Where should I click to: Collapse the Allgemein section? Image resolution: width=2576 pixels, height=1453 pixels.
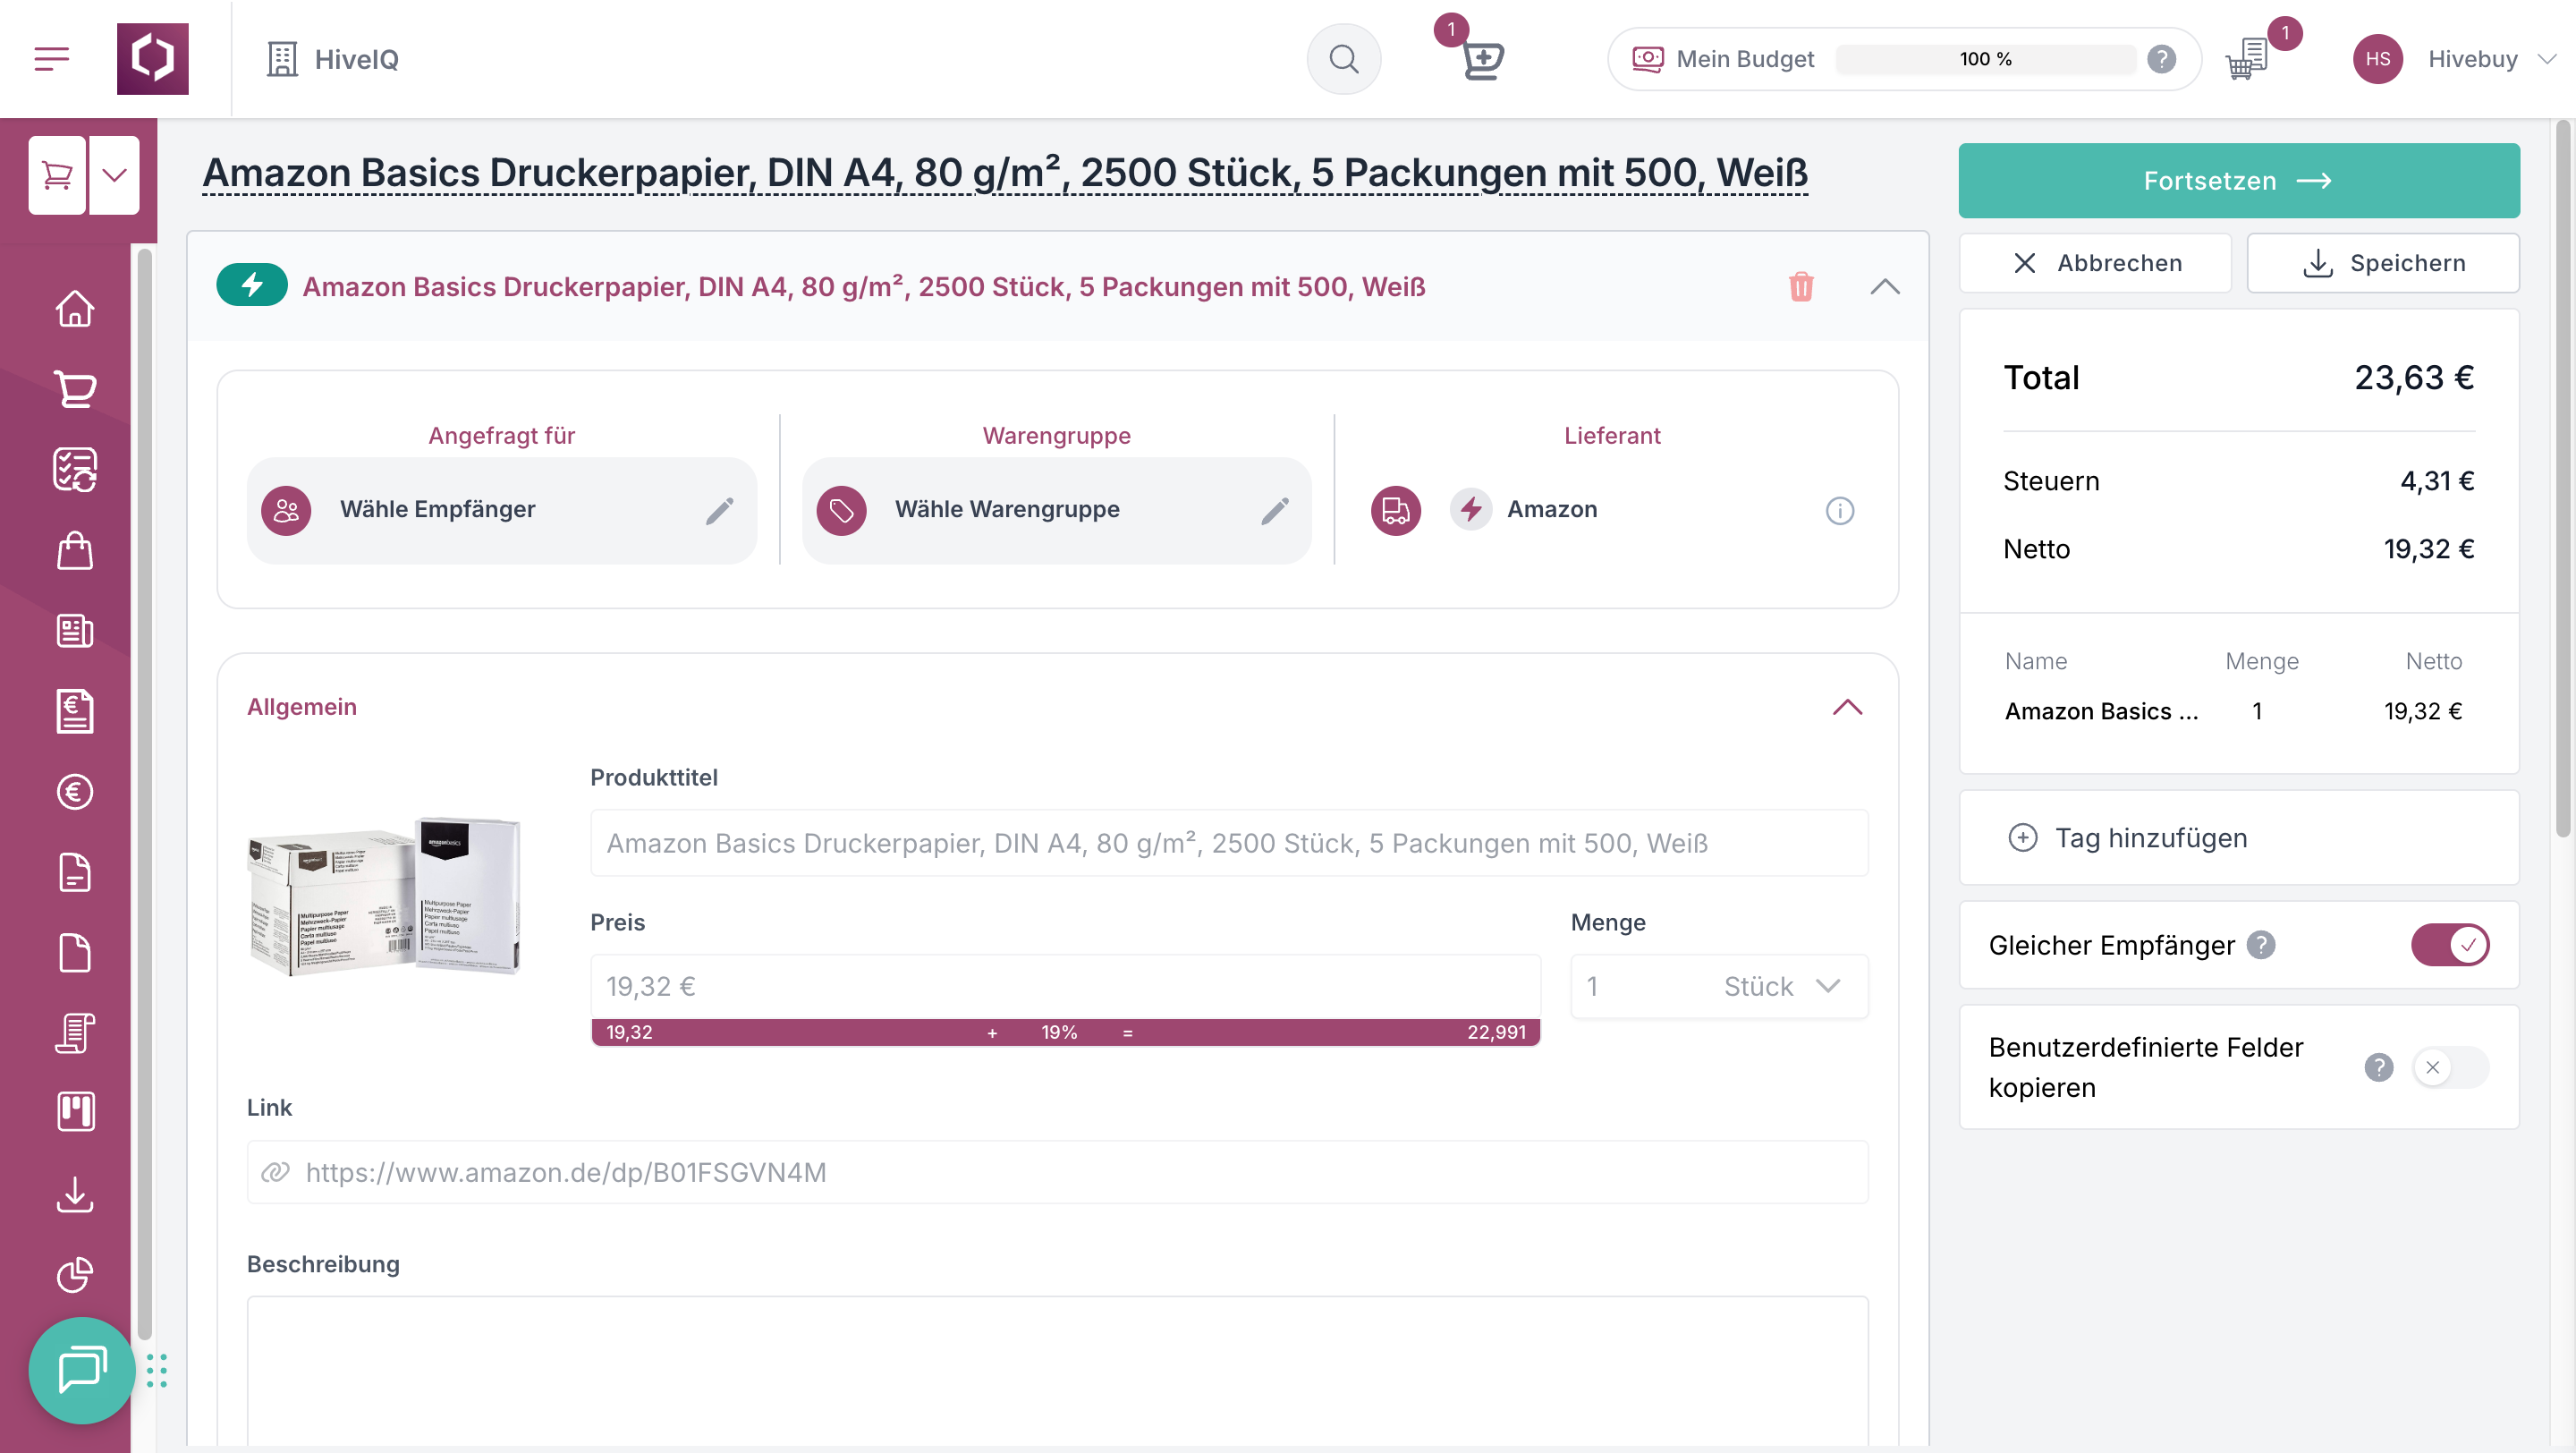coord(1847,707)
